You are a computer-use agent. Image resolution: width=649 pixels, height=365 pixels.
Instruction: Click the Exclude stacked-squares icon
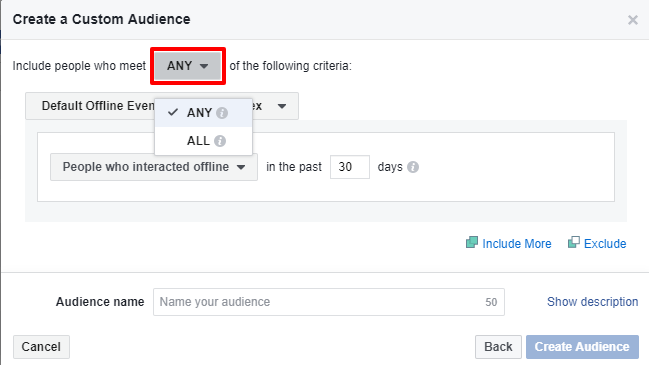click(574, 243)
